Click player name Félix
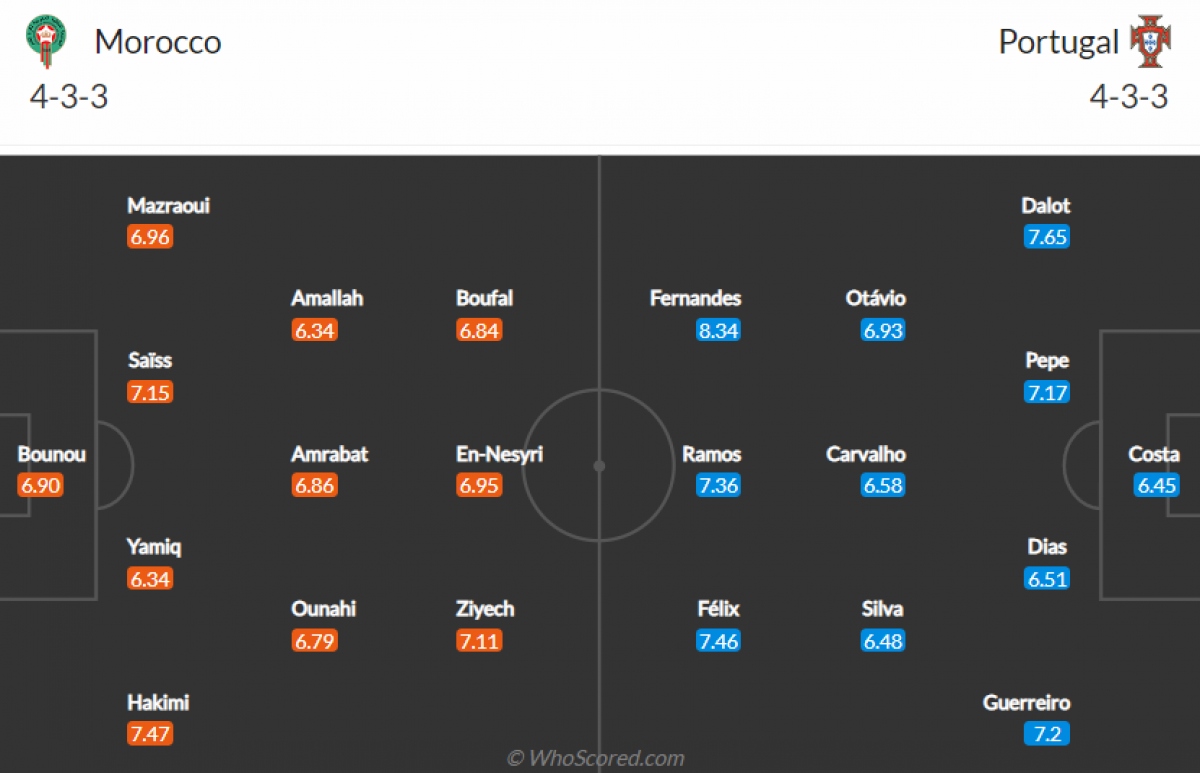Viewport: 1200px width, 773px height. 719,609
